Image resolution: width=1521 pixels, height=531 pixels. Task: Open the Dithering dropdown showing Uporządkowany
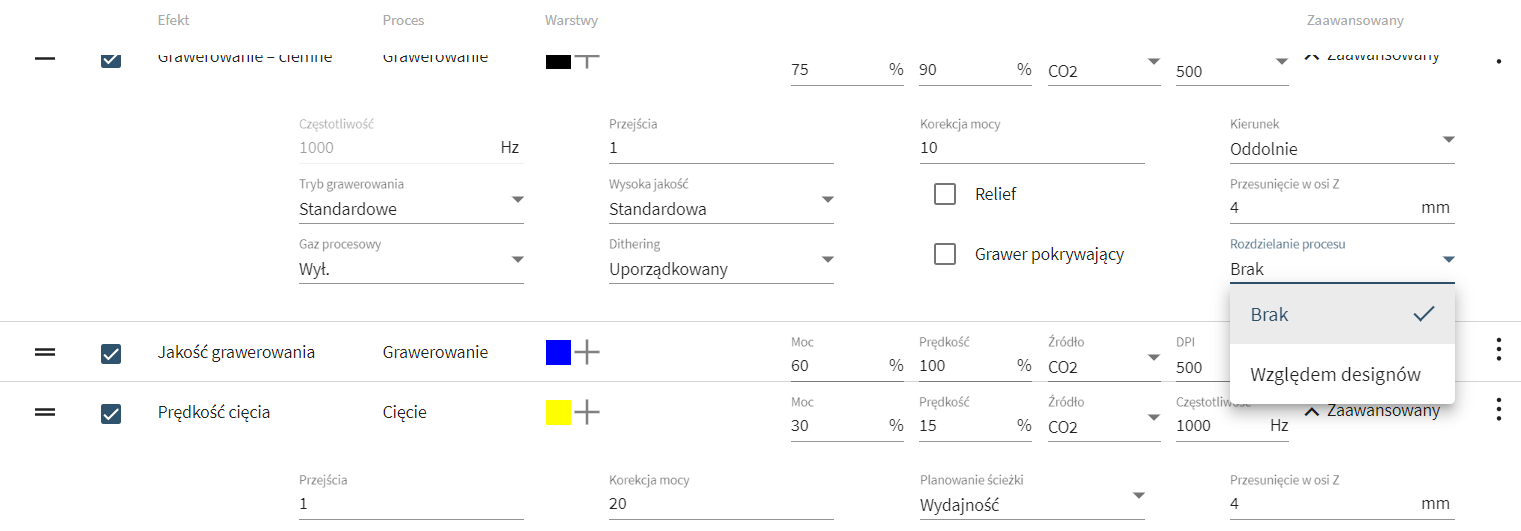(x=721, y=269)
